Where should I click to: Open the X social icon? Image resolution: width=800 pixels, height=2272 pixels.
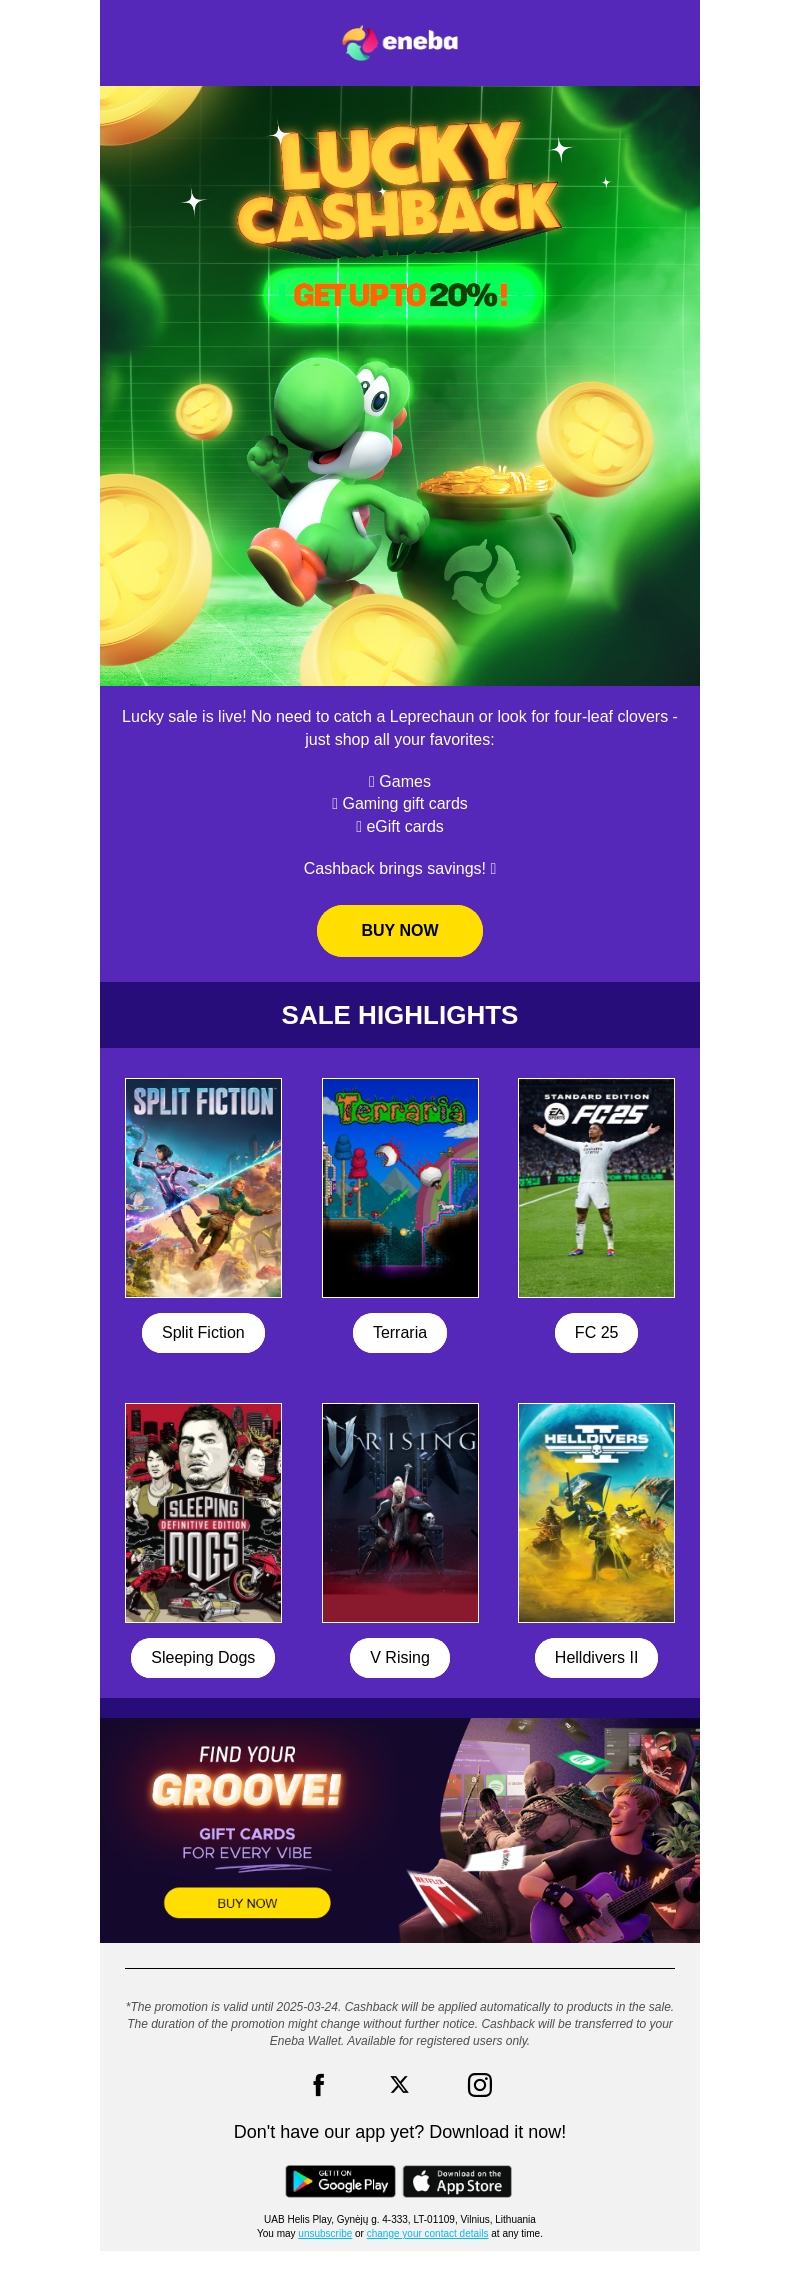pos(399,2084)
